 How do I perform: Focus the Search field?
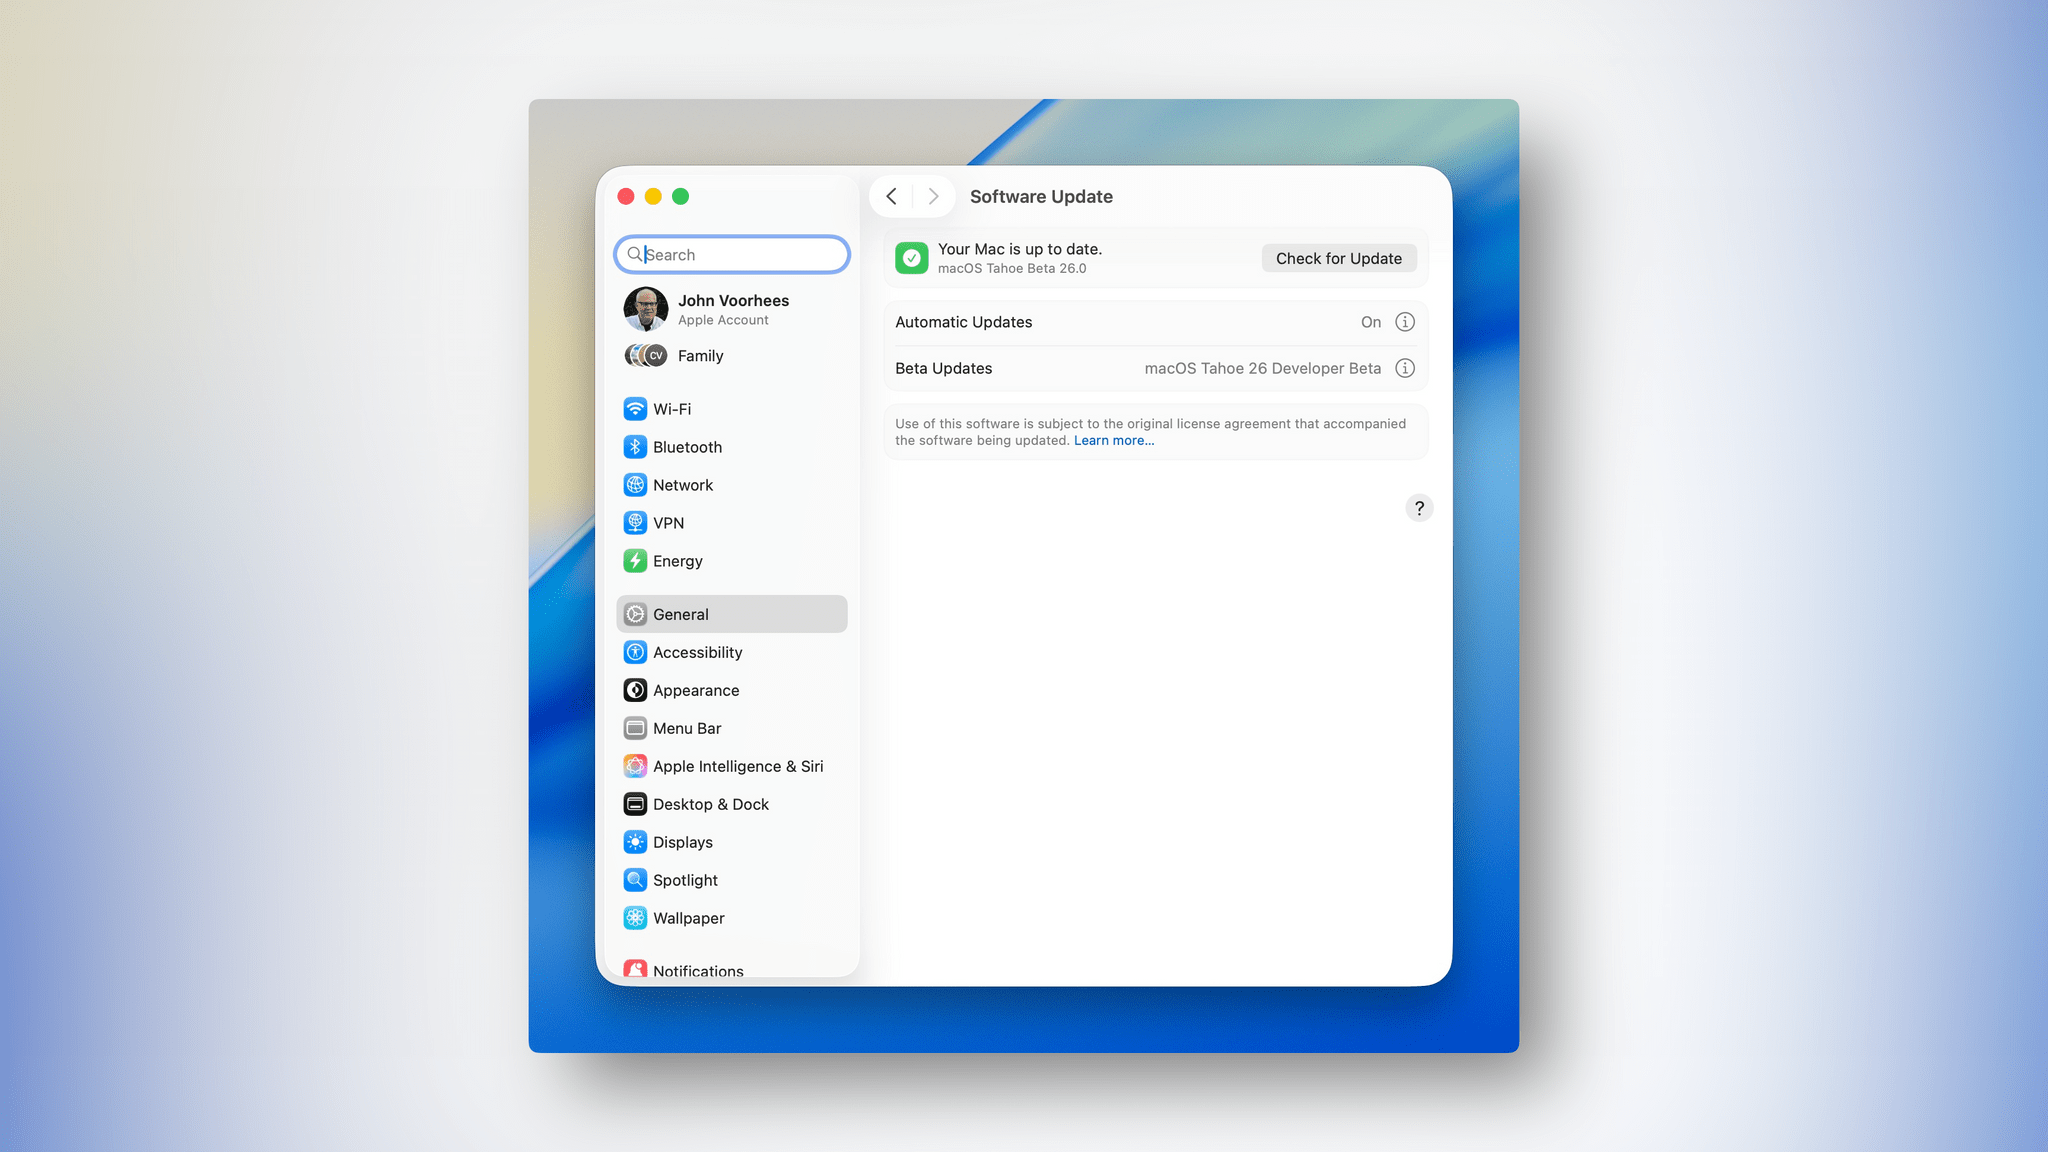click(x=732, y=254)
